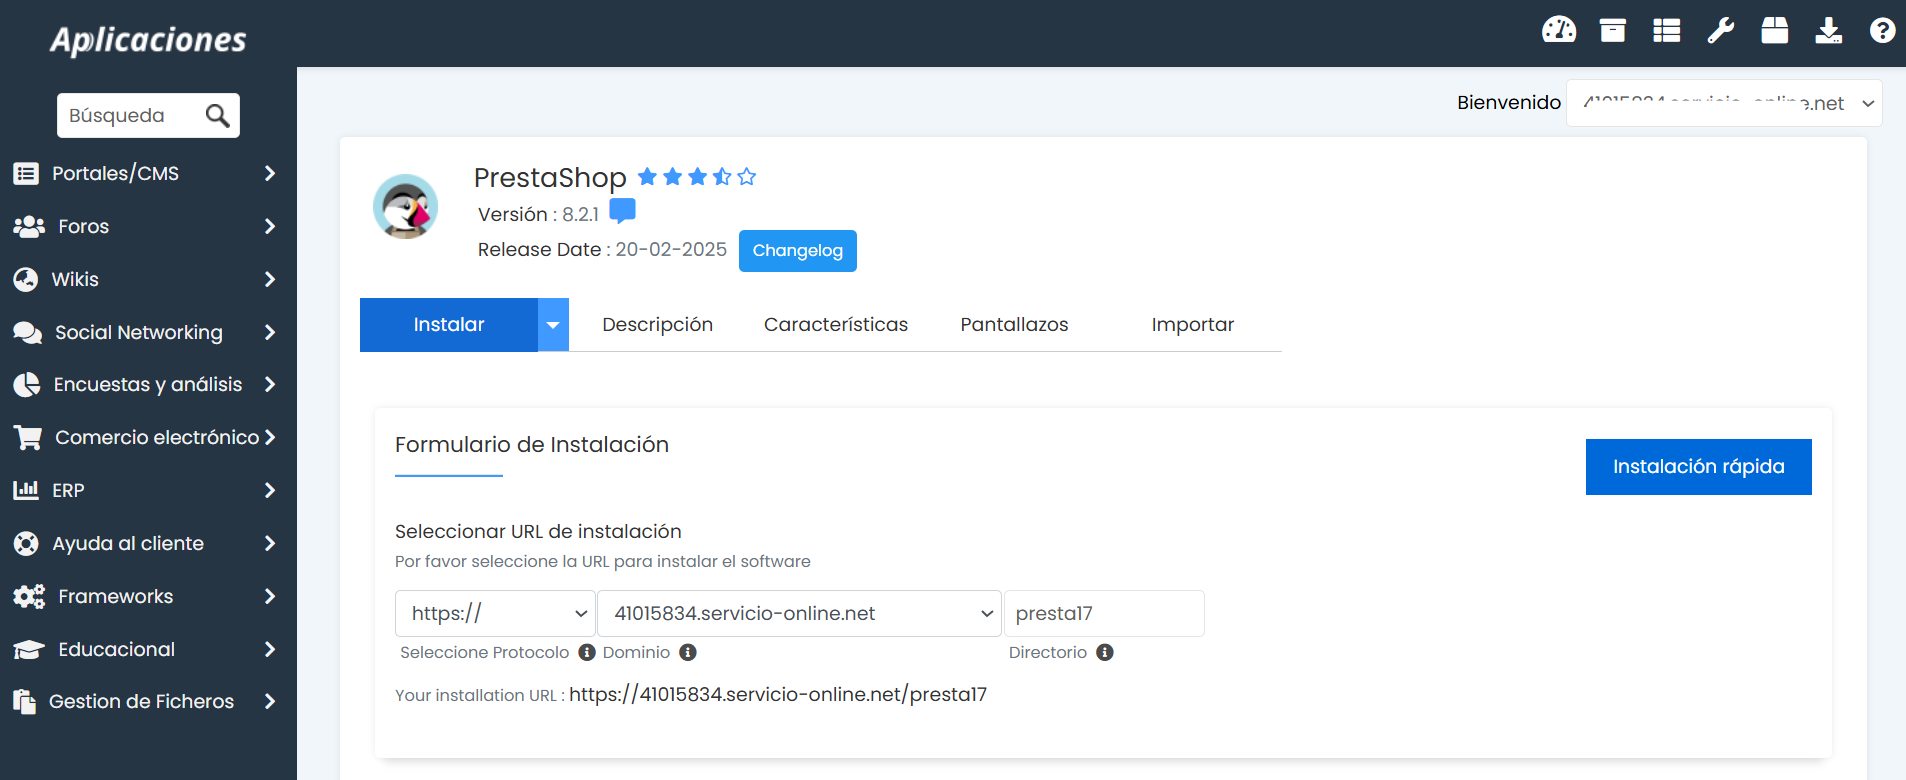1906x780 pixels.
Task: Click the archive box icon in header
Action: coord(1613,31)
